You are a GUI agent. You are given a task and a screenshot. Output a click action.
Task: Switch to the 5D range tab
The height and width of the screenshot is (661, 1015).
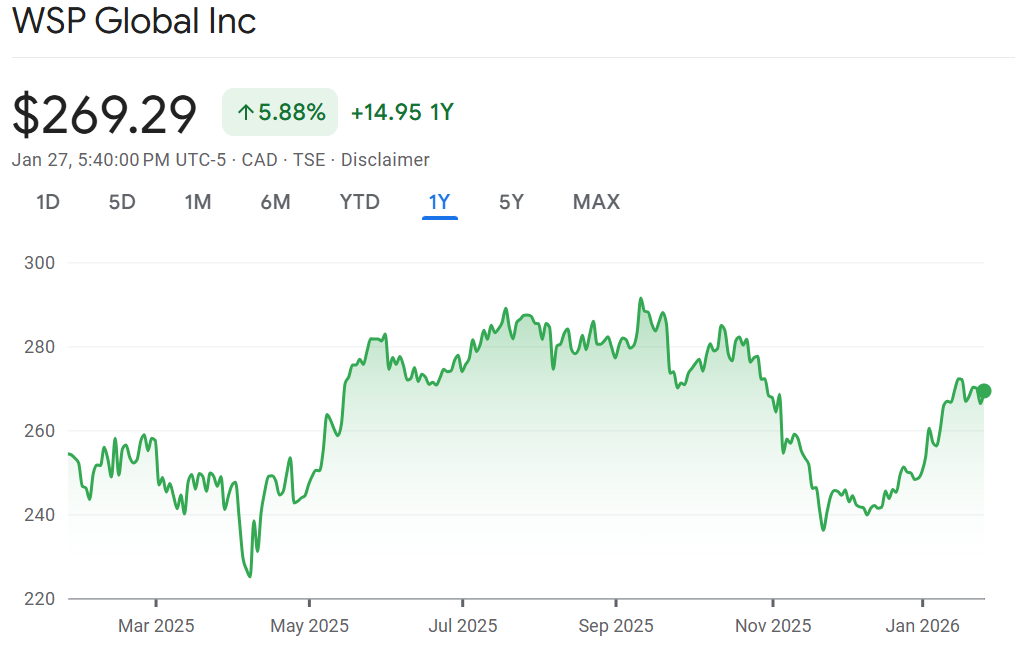(122, 202)
